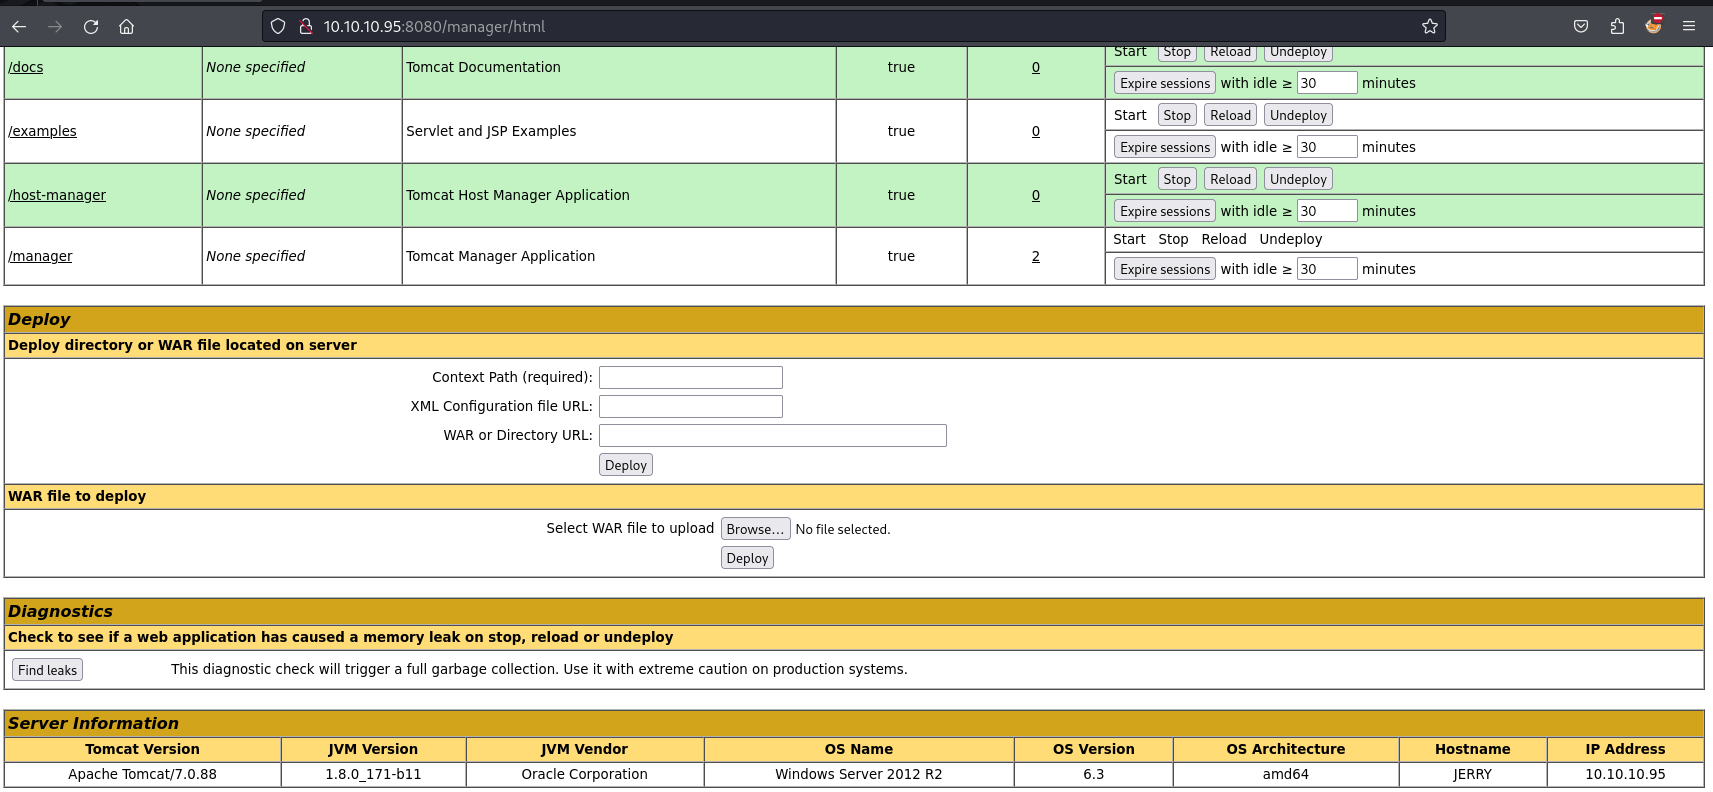Browse for a WAR file to upload

[x=756, y=529]
